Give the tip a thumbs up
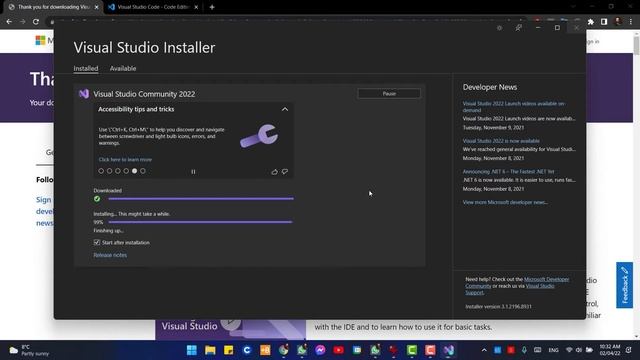 pos(274,172)
